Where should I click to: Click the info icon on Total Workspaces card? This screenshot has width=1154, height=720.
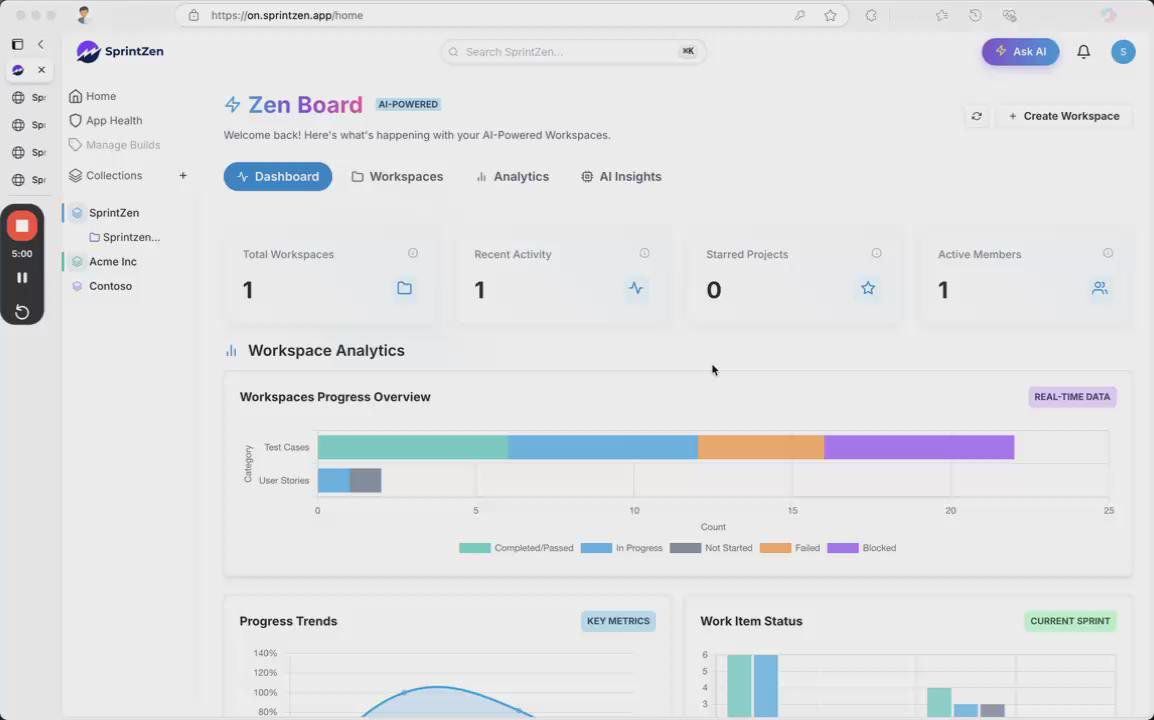click(413, 253)
